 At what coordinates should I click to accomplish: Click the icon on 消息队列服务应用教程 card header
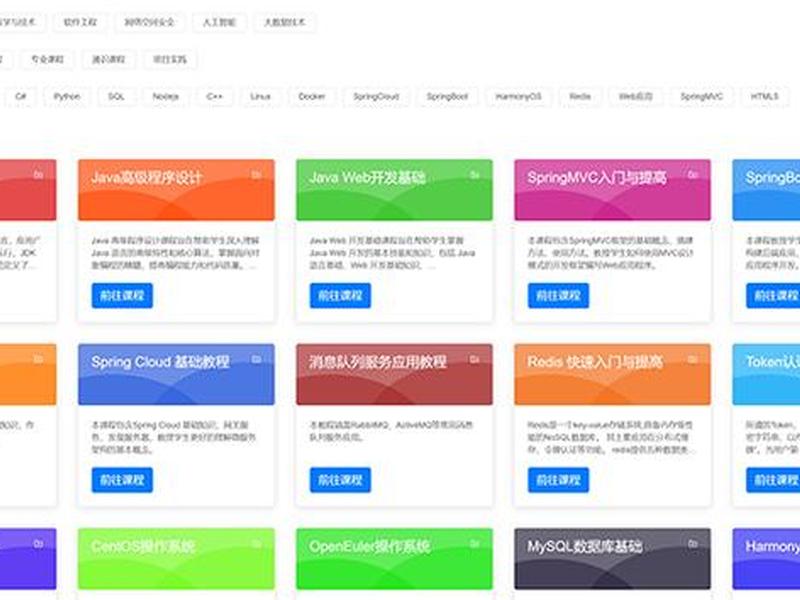point(474,359)
